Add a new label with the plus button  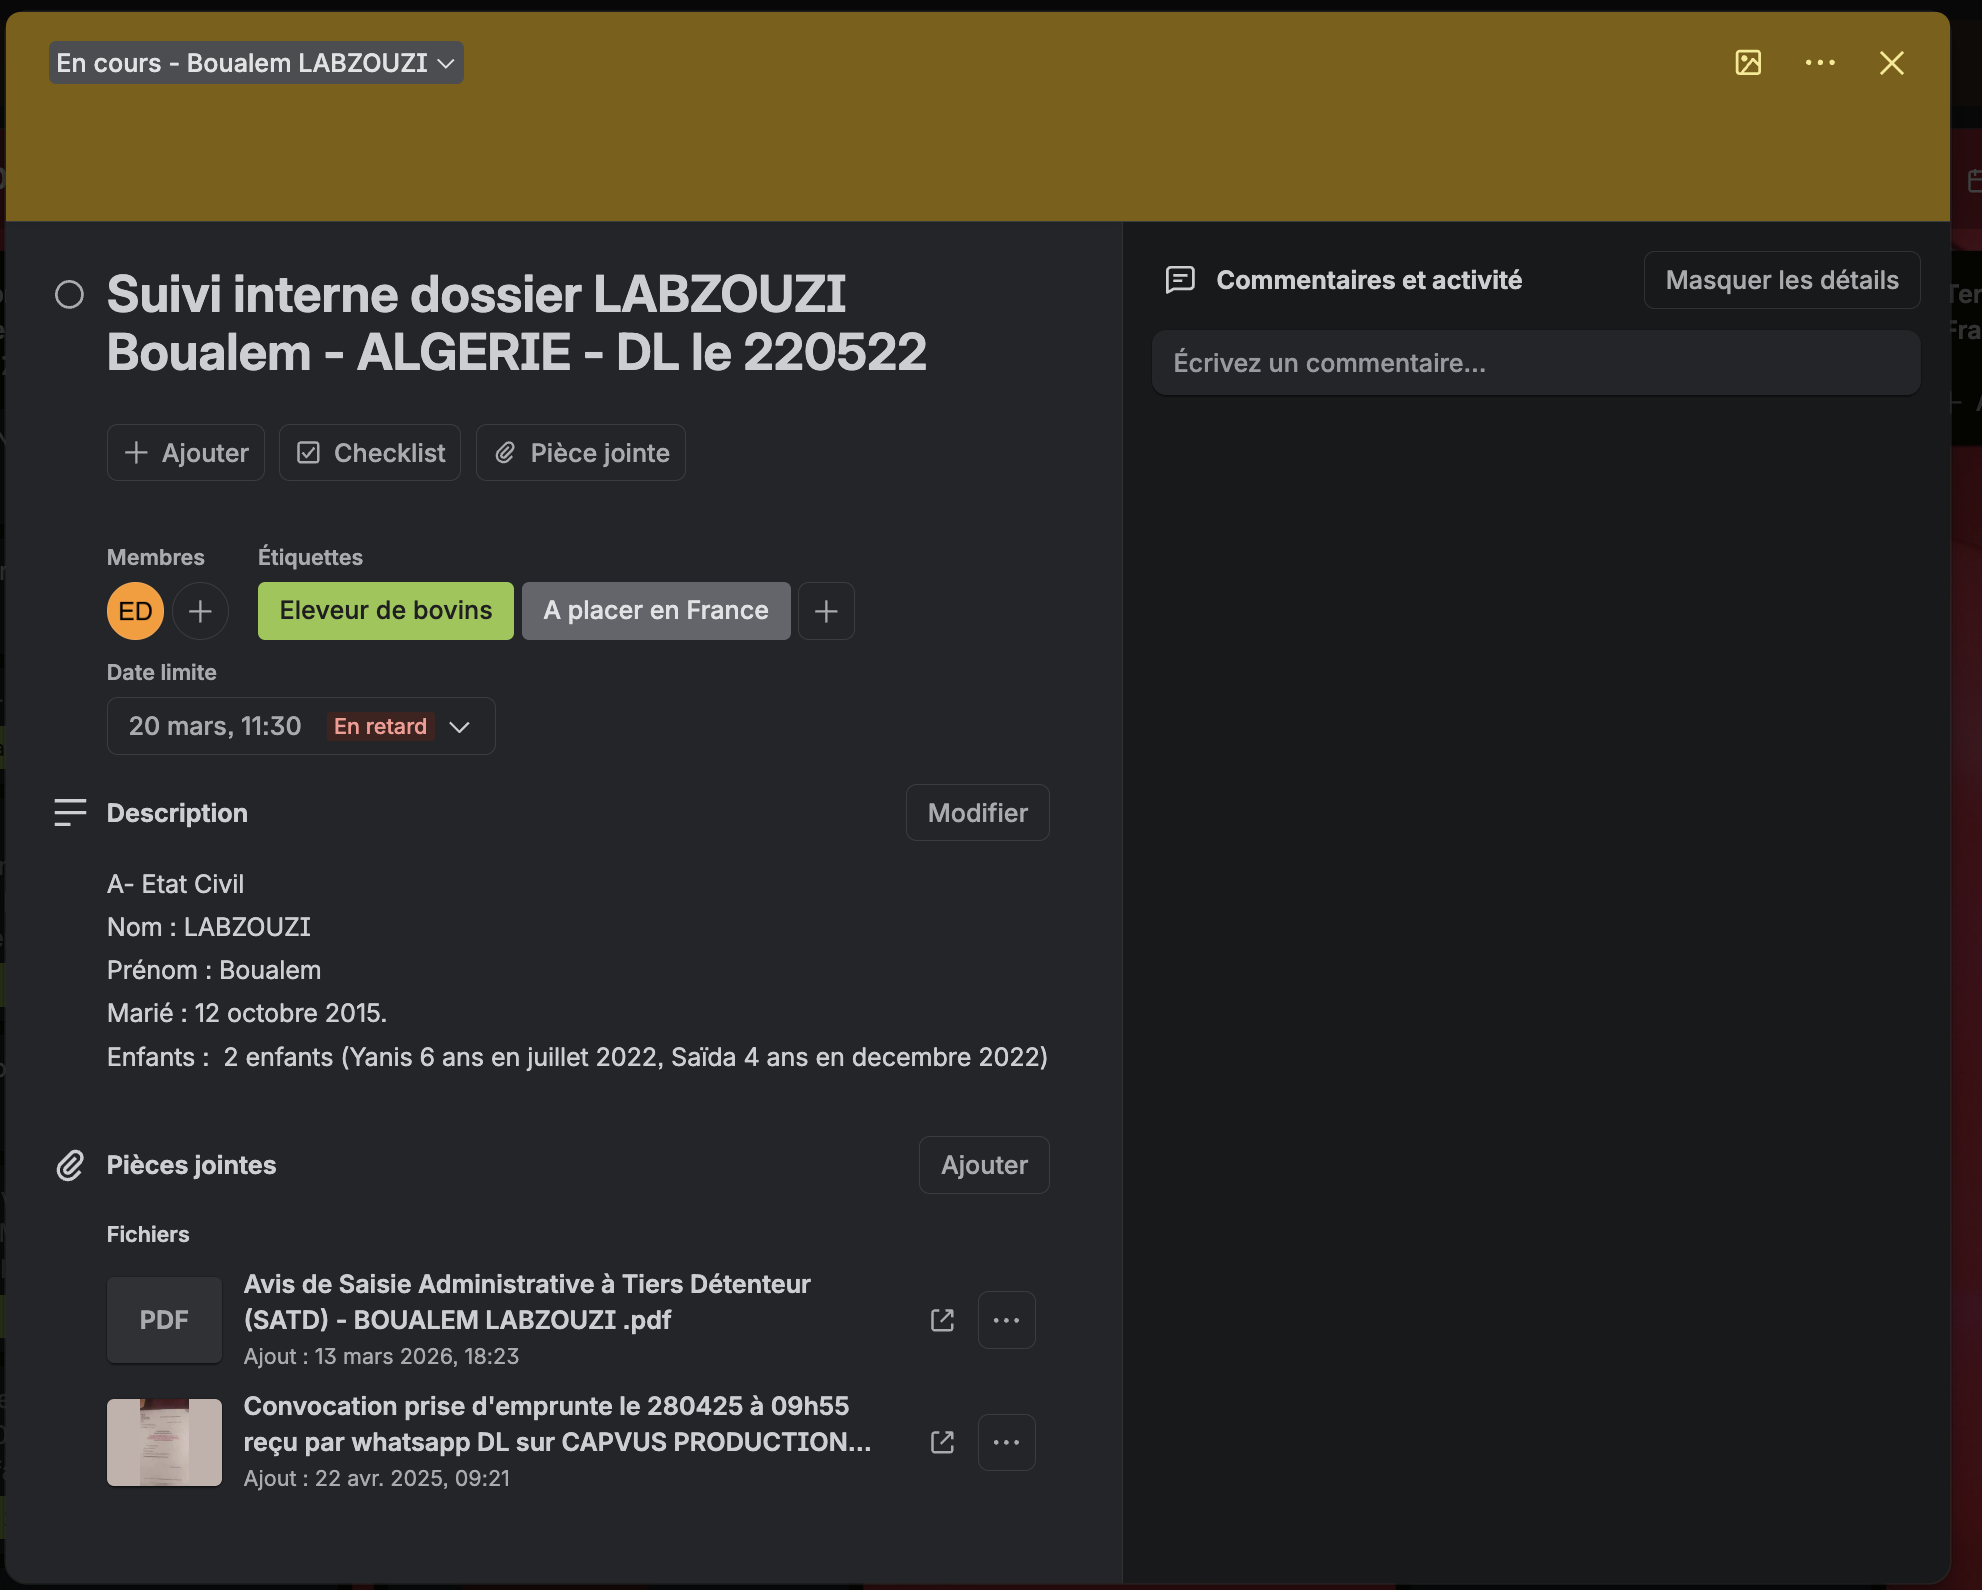tap(826, 611)
